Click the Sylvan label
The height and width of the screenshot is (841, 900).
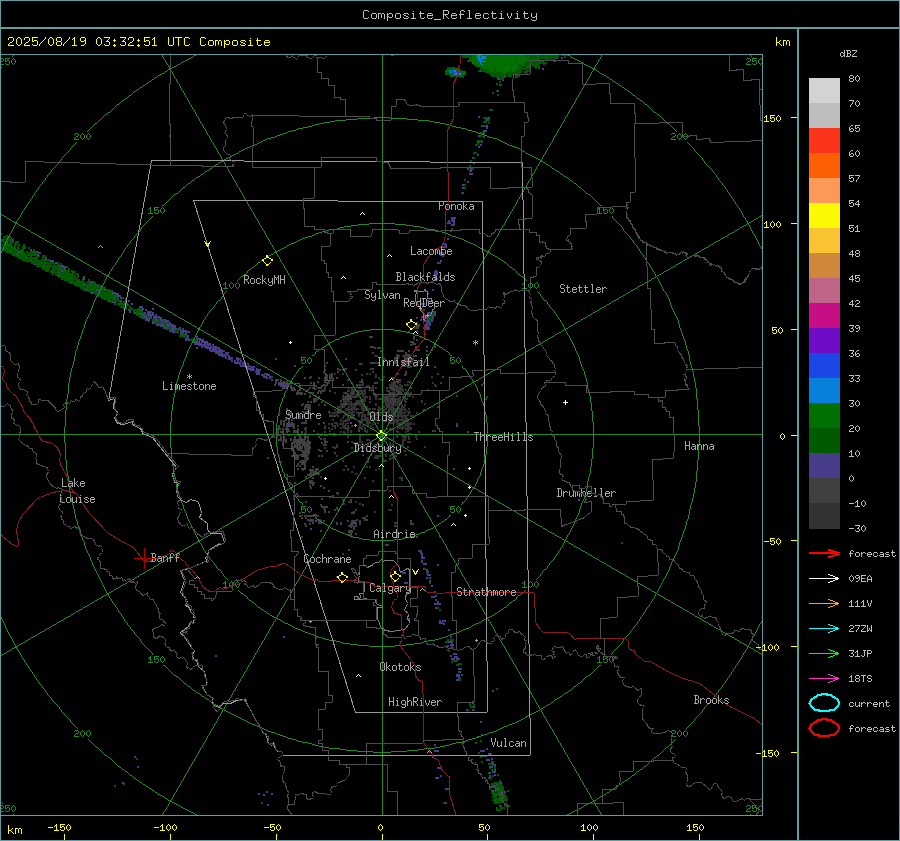[382, 295]
